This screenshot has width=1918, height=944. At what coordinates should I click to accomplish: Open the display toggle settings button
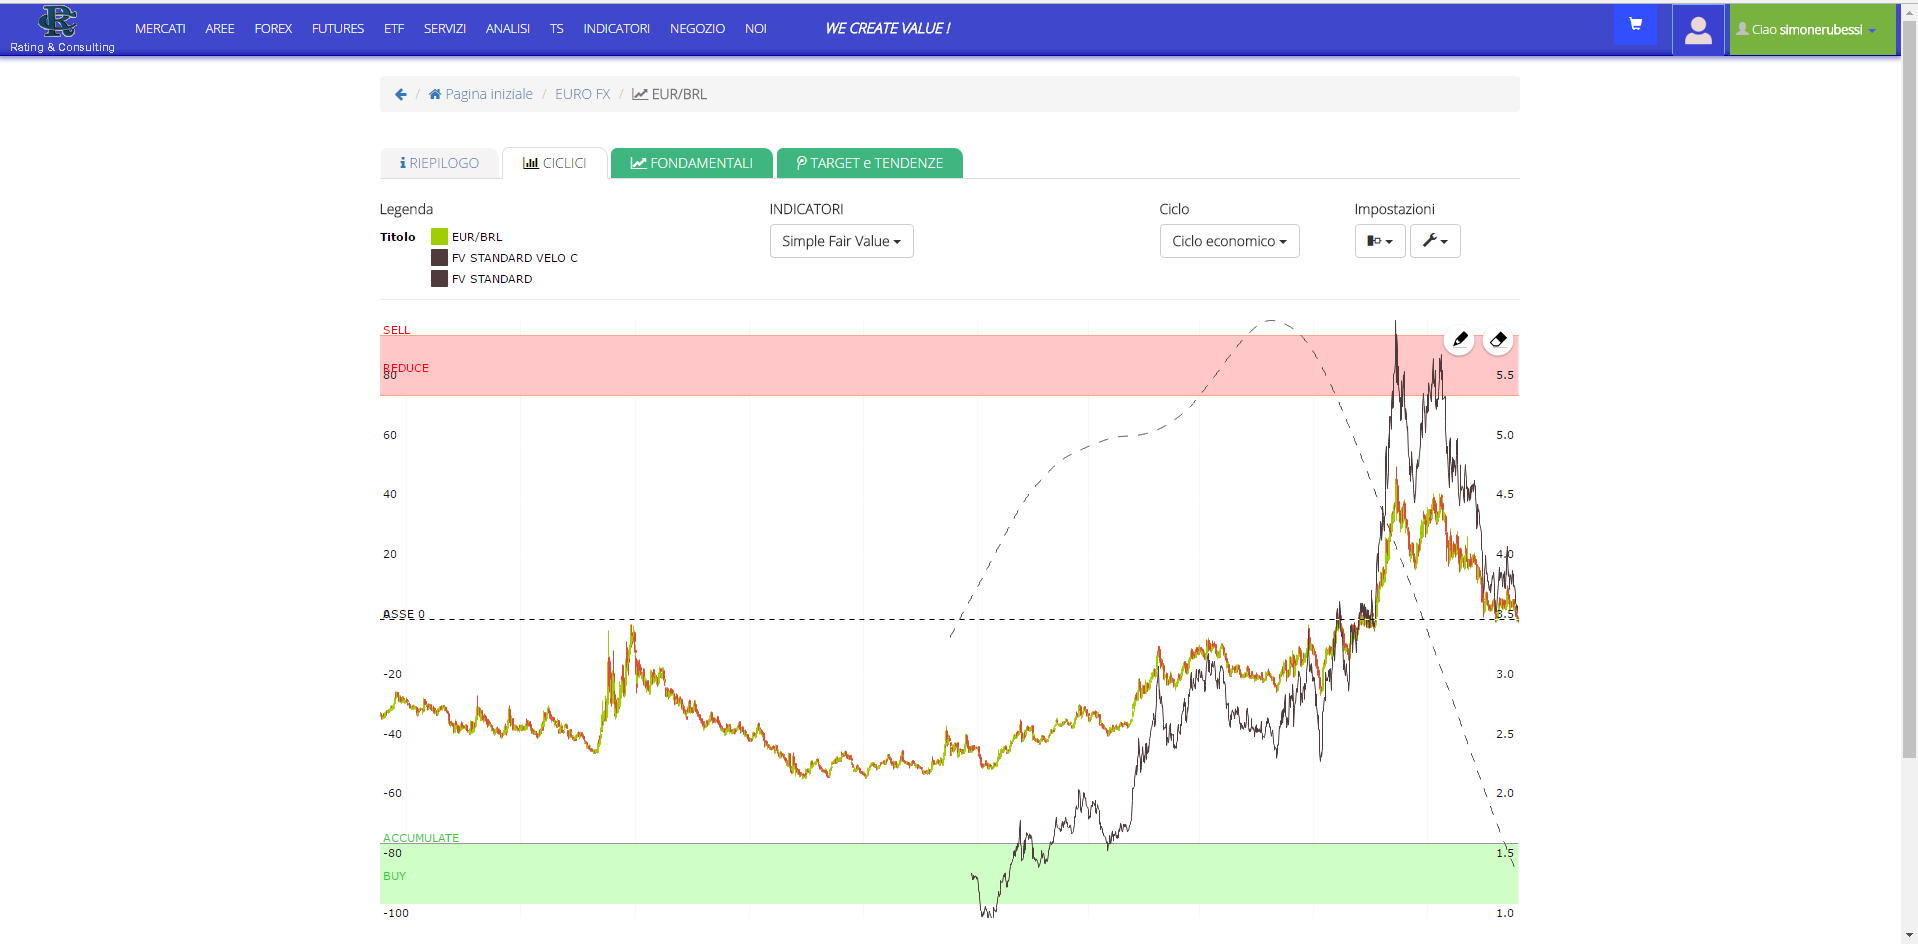pos(1380,241)
